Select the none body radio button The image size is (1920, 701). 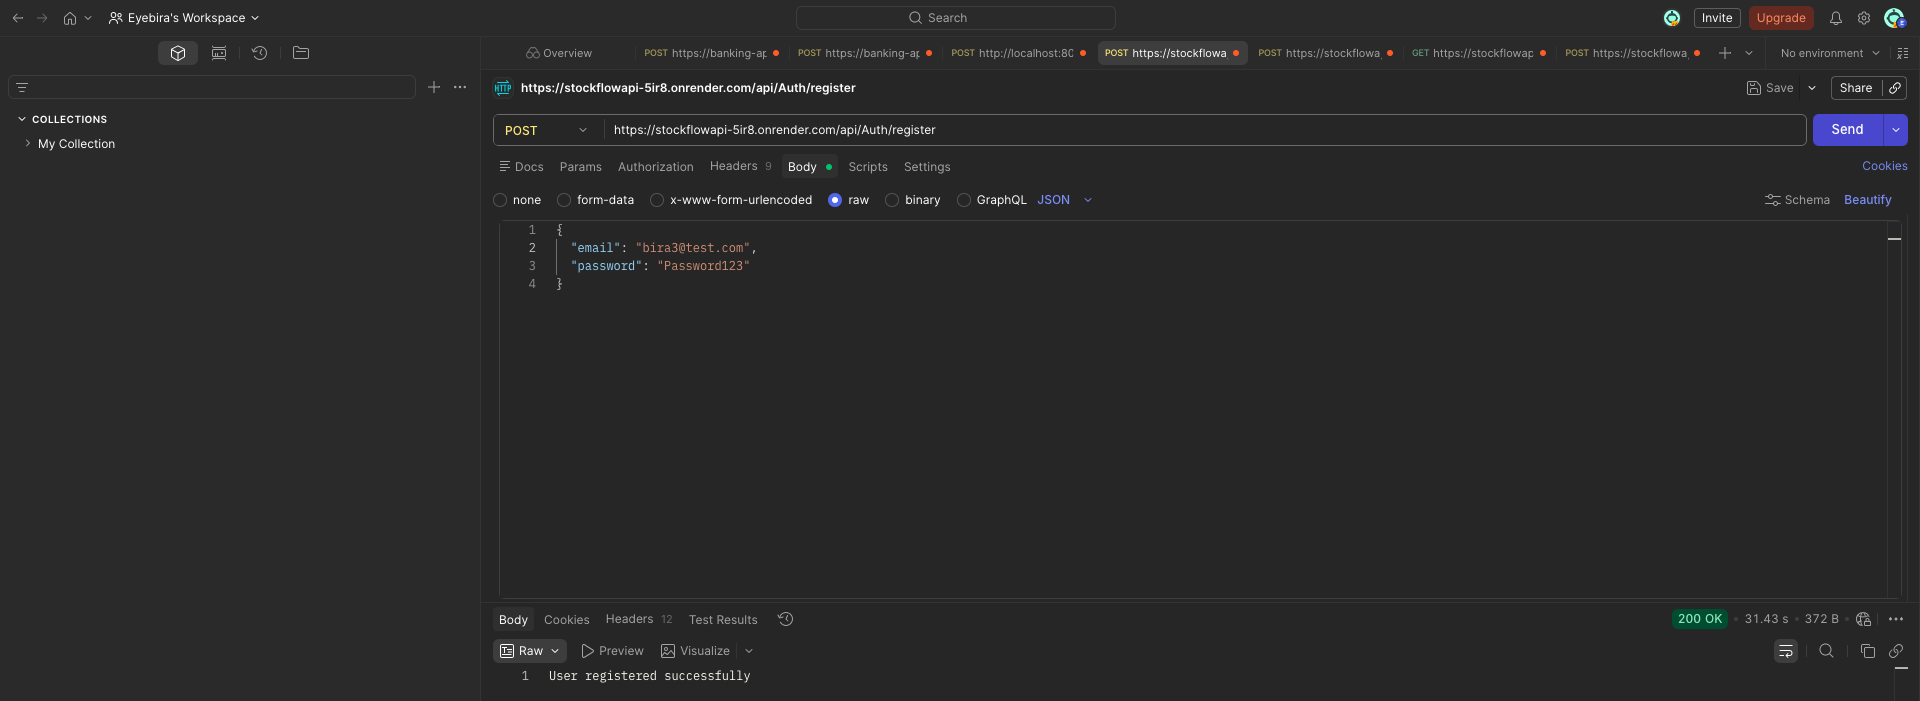point(500,200)
